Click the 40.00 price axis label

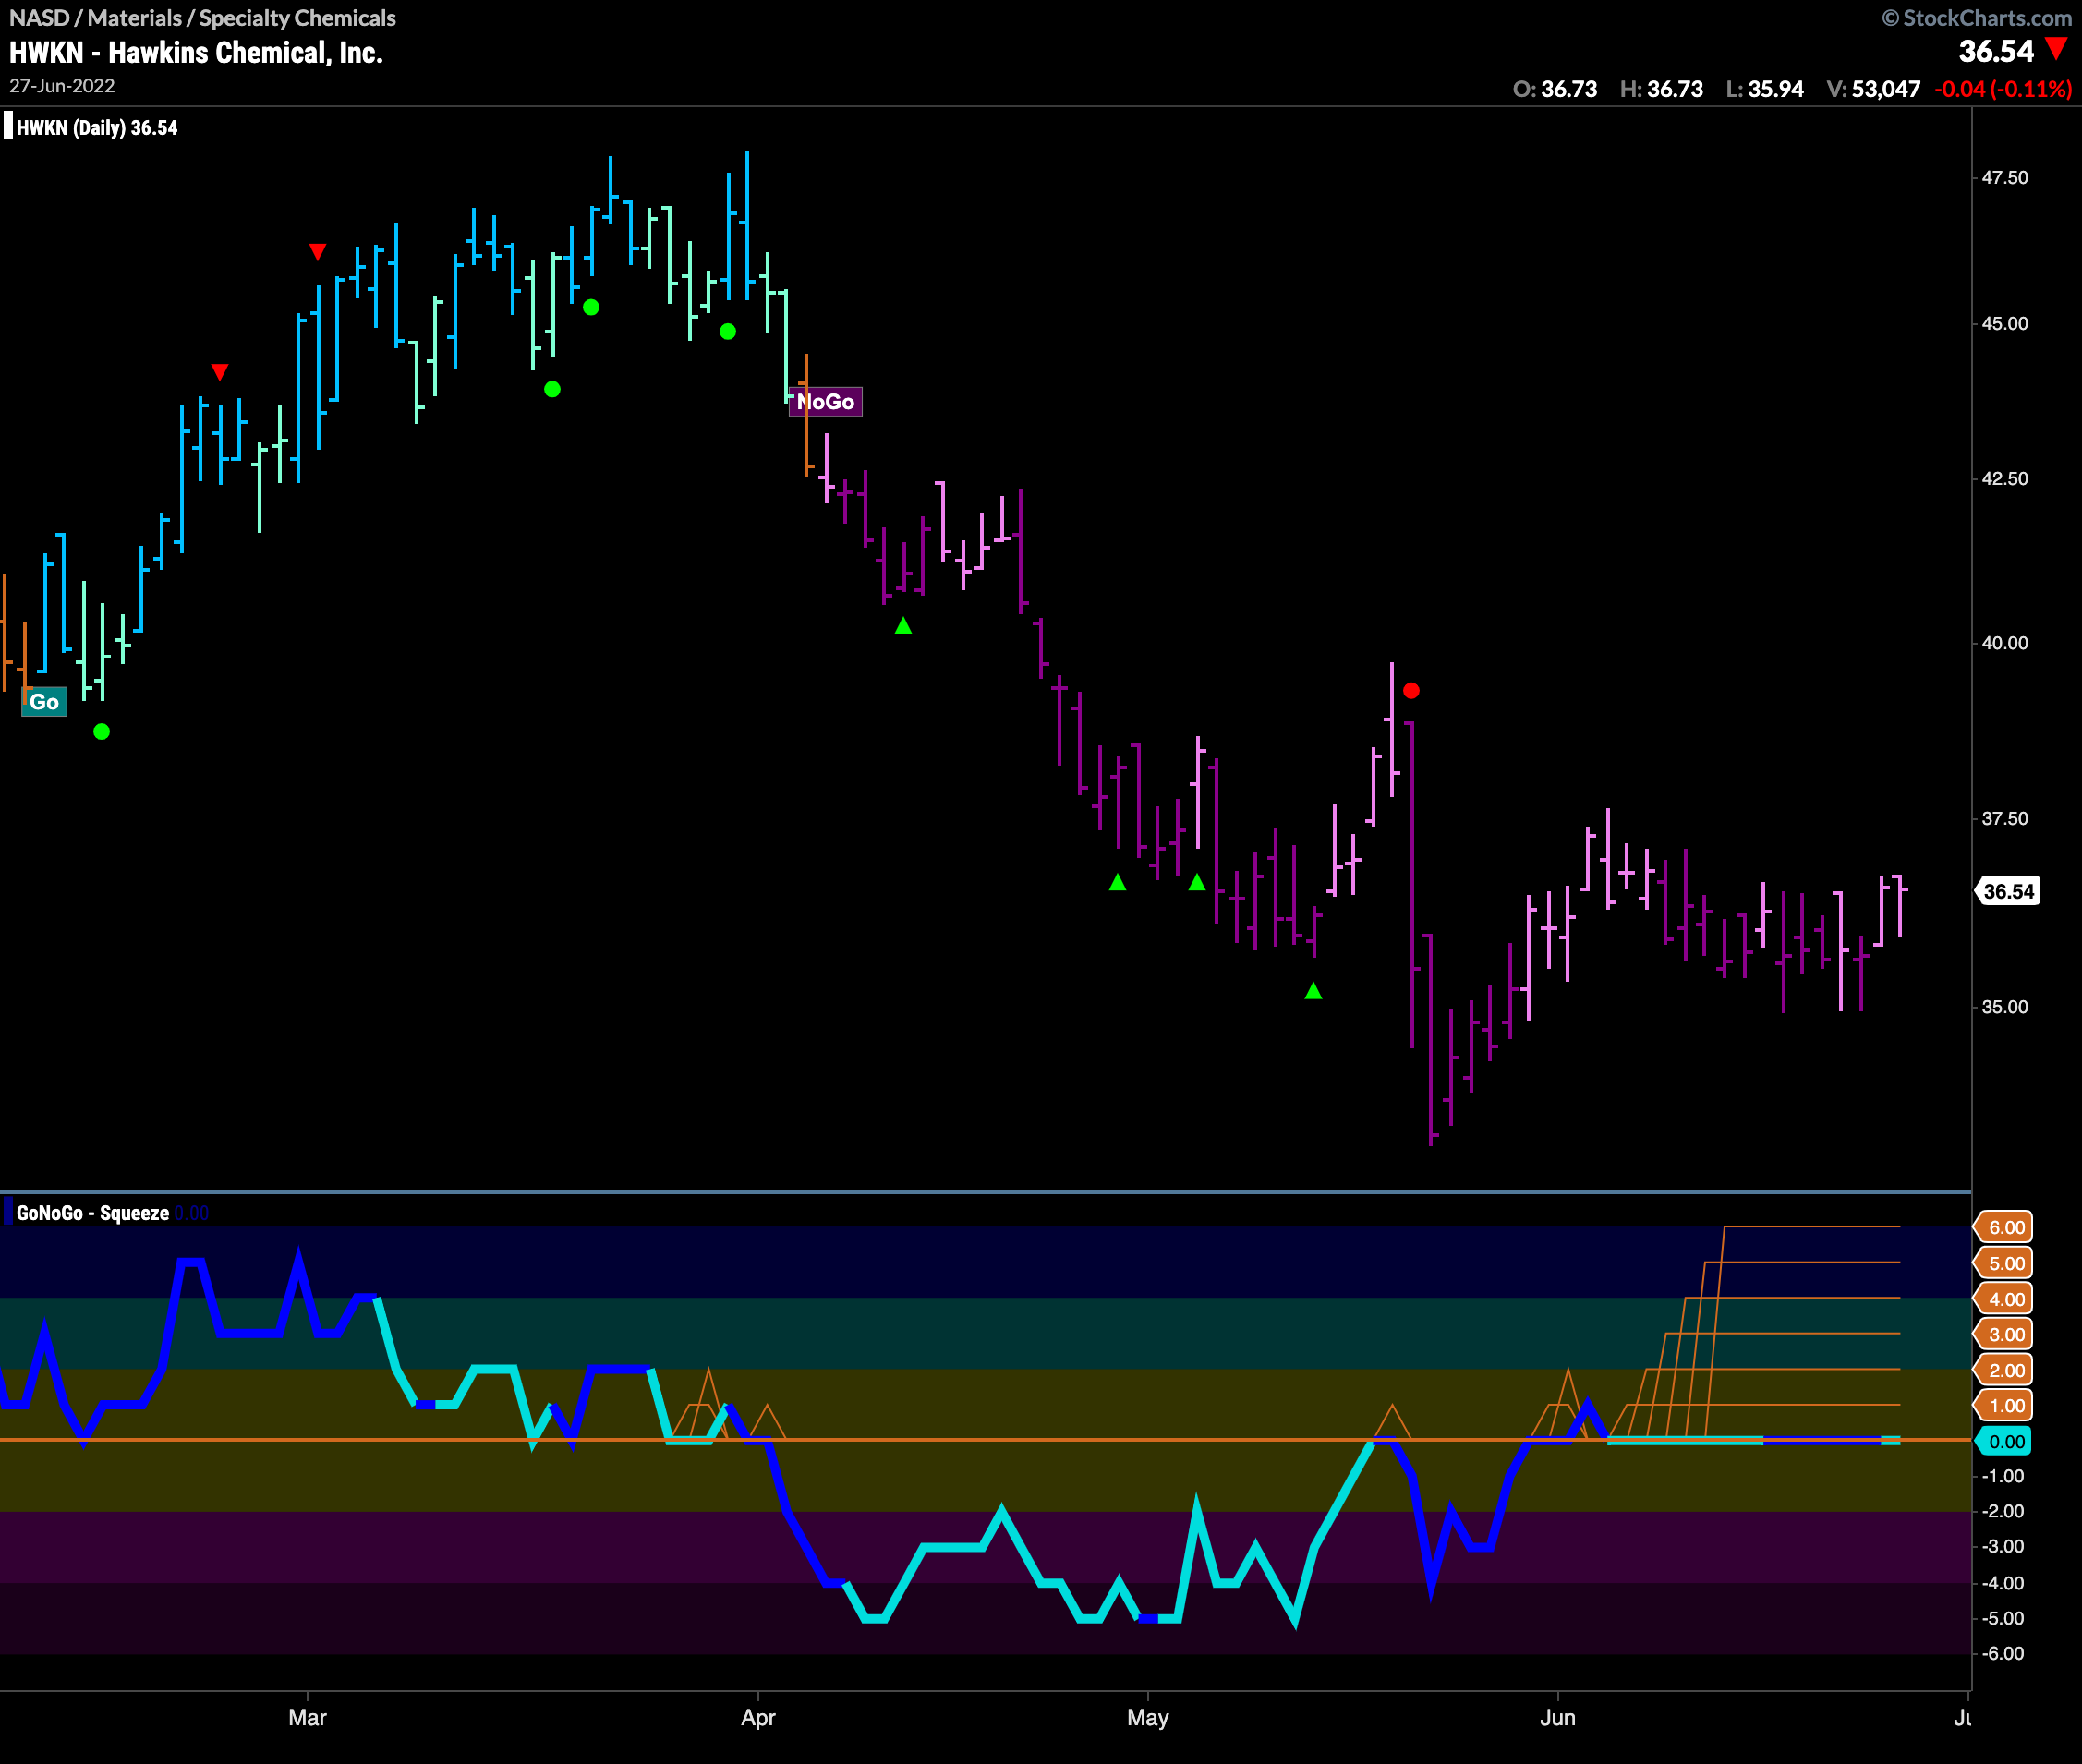[2005, 643]
